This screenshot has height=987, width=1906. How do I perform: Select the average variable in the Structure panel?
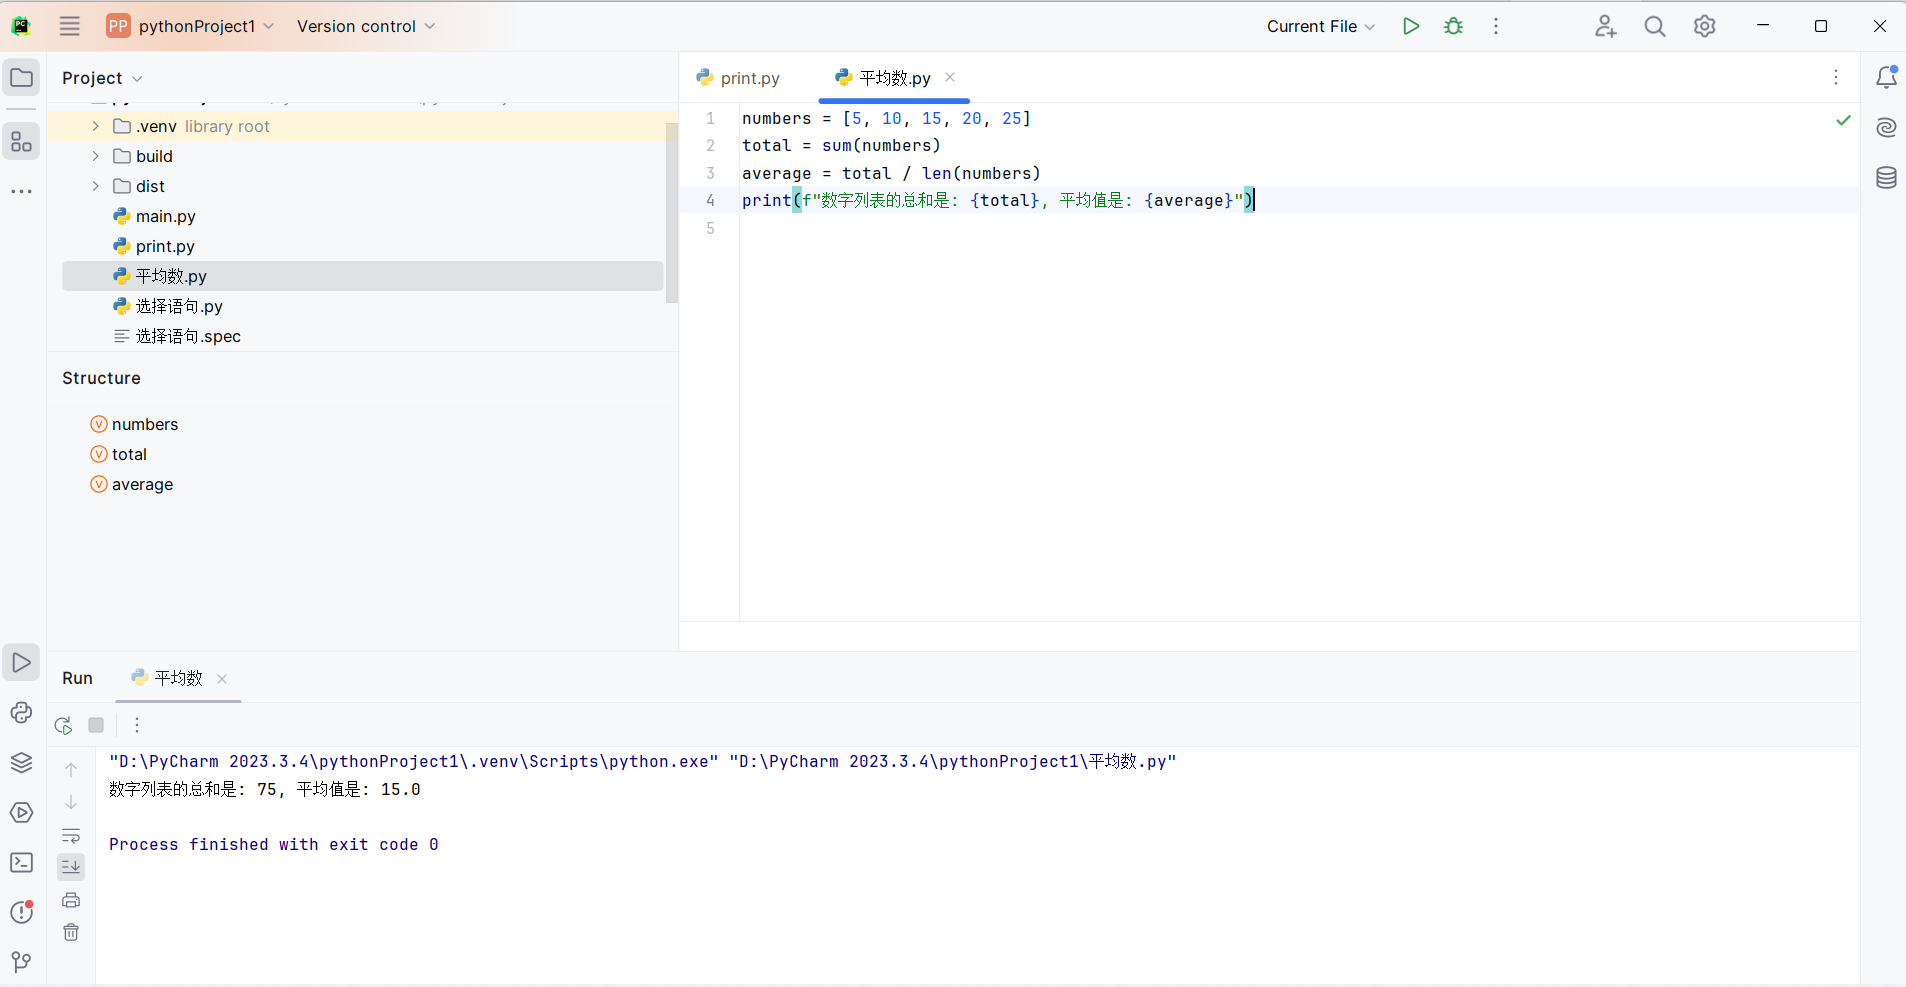(x=142, y=484)
